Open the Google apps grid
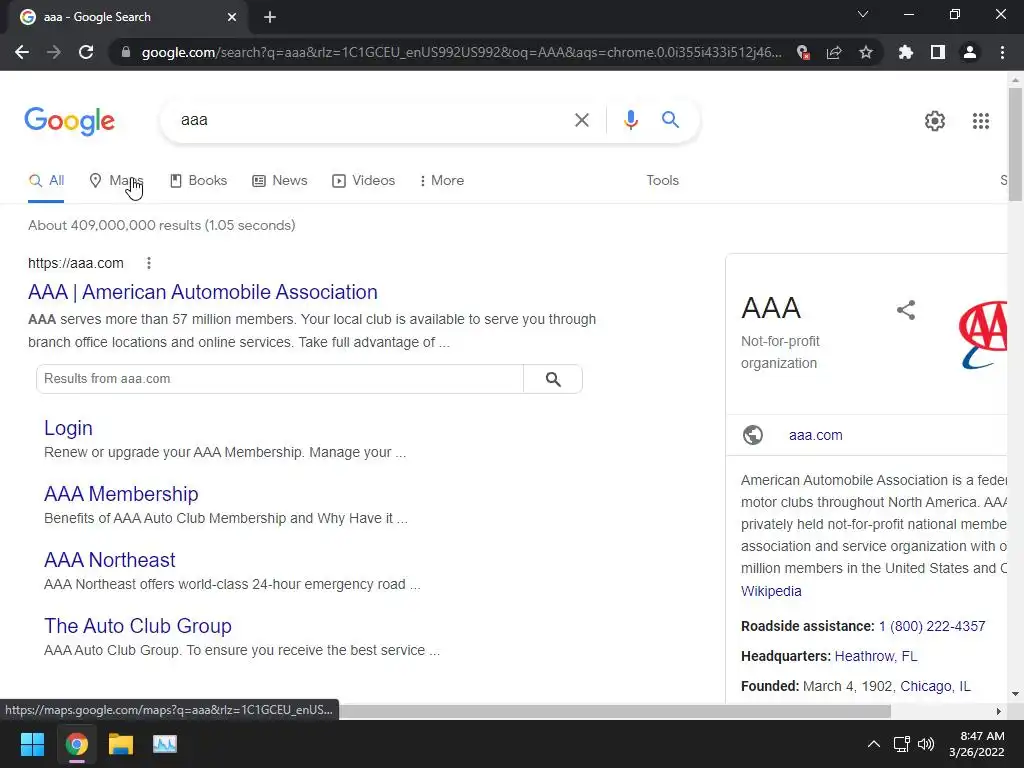1024x768 pixels. pyautogui.click(x=980, y=121)
